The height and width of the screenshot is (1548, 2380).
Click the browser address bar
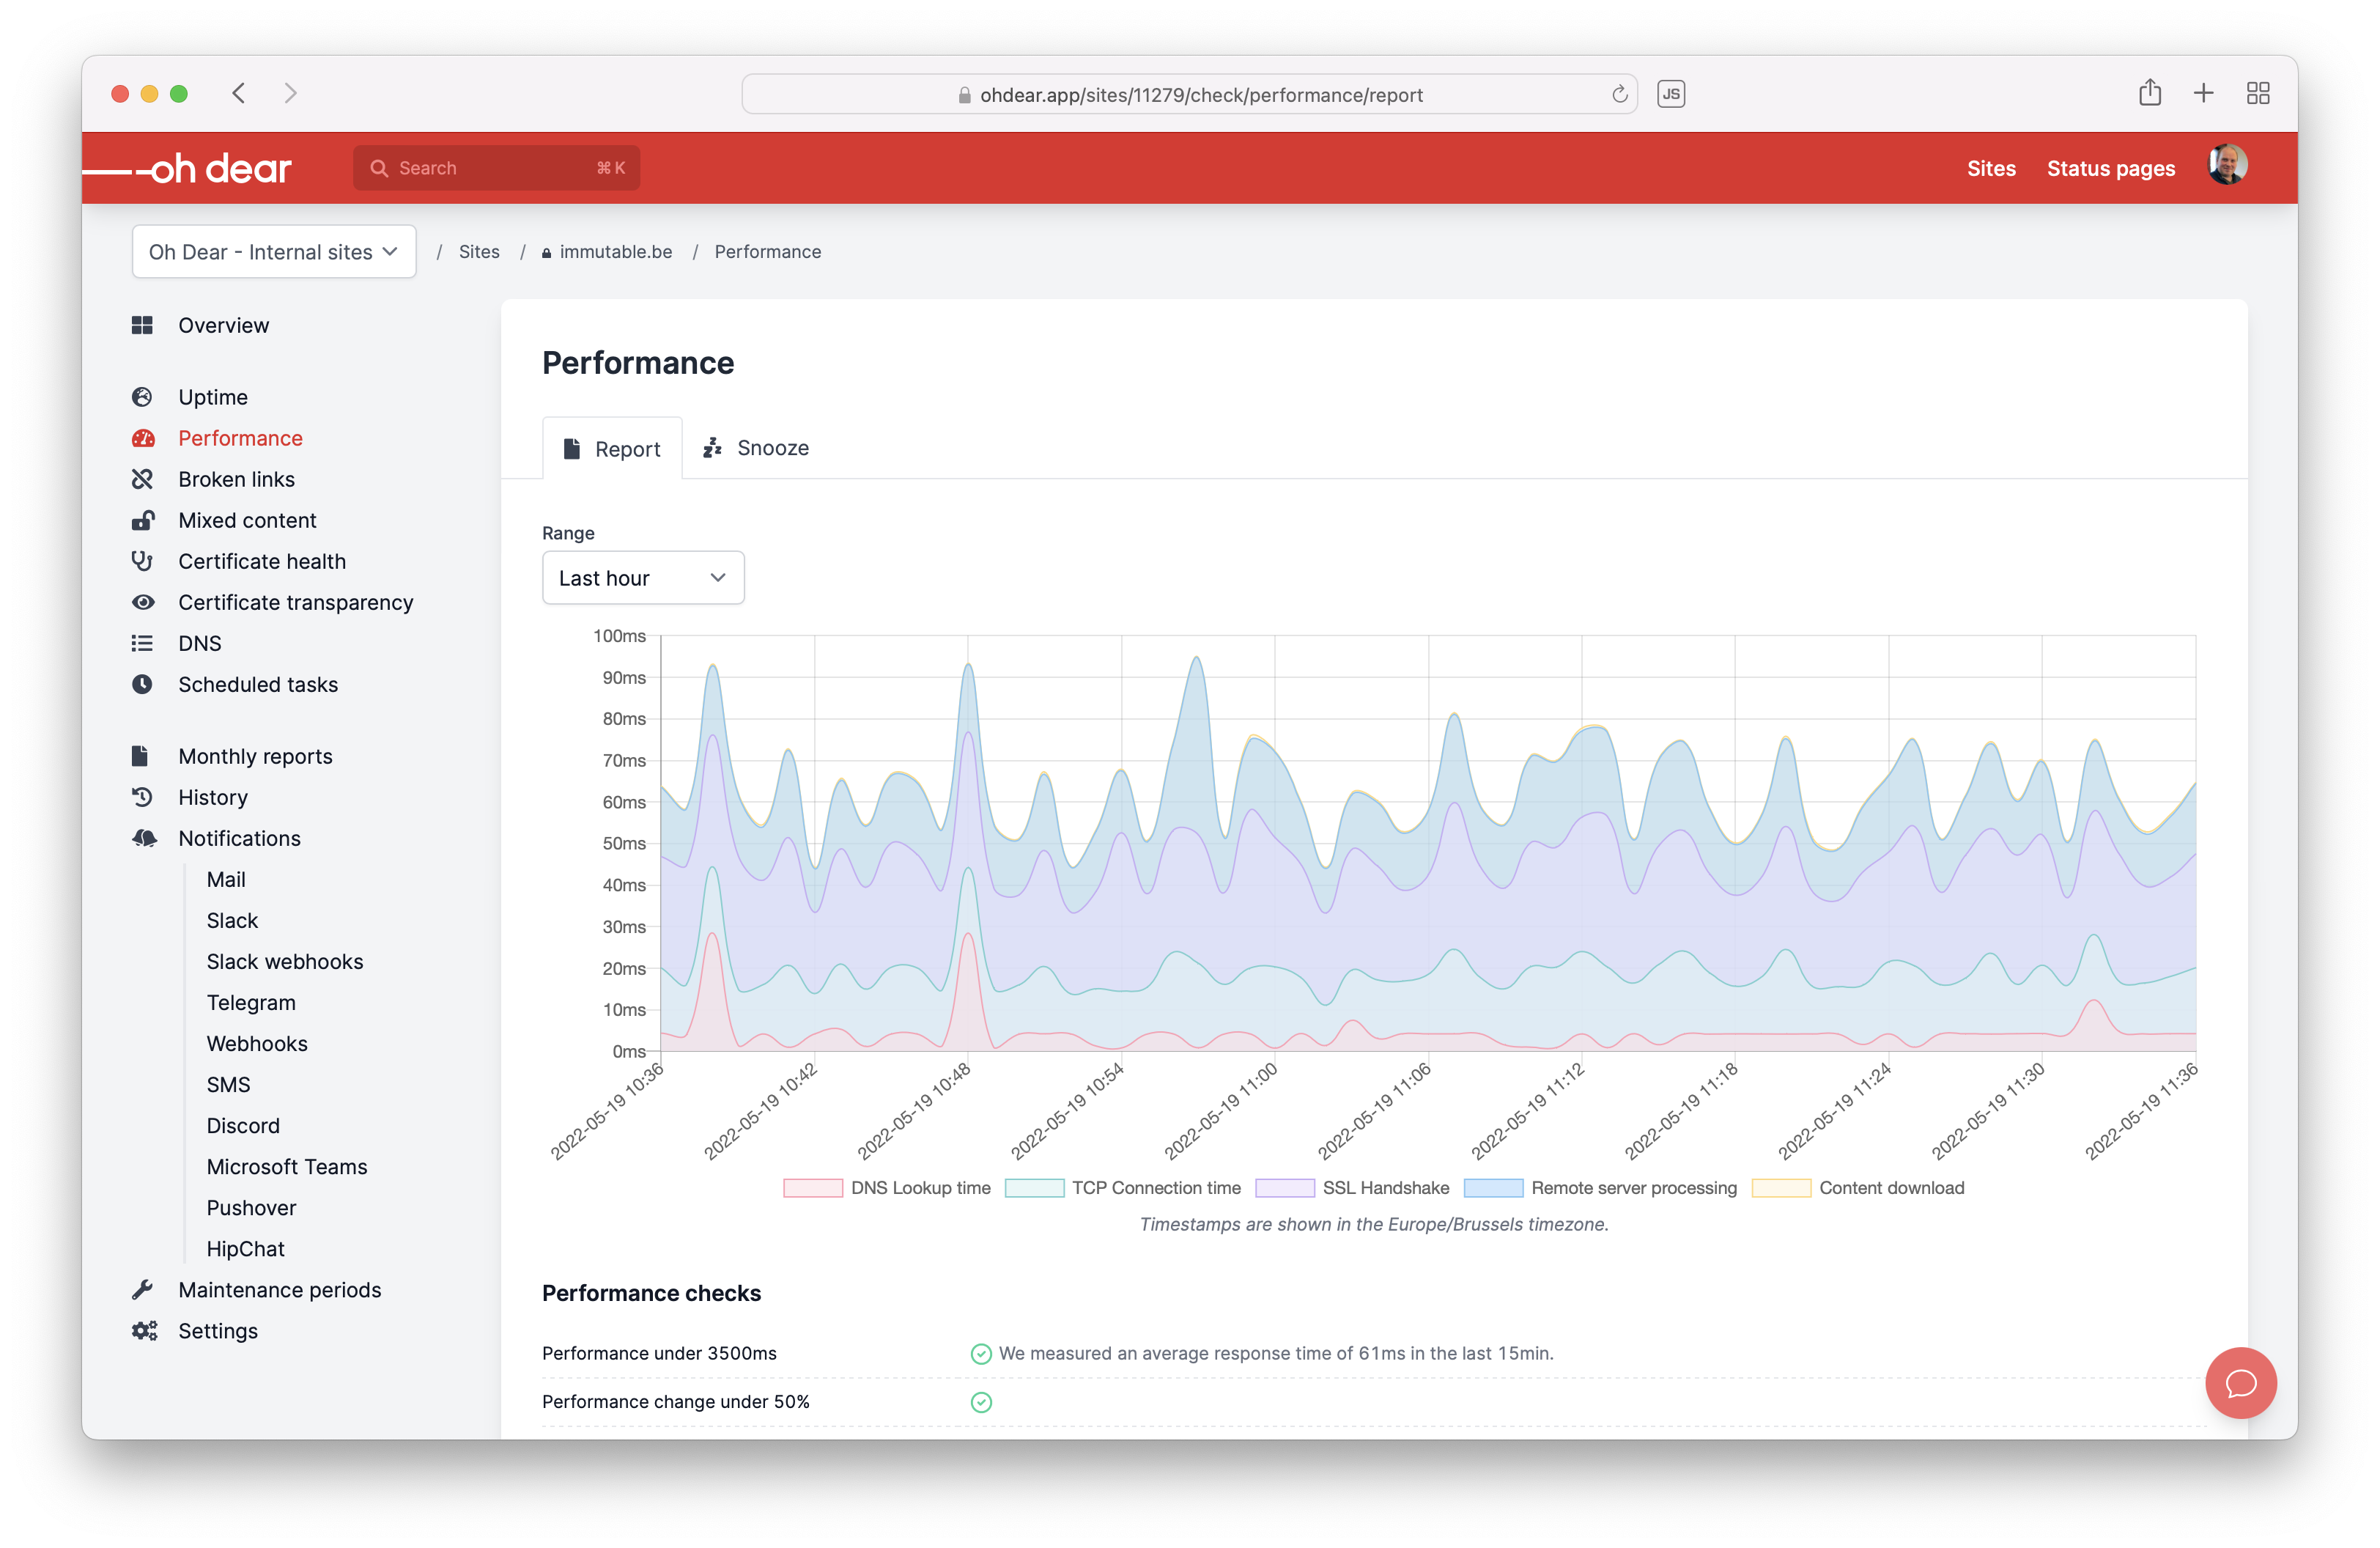click(1189, 94)
